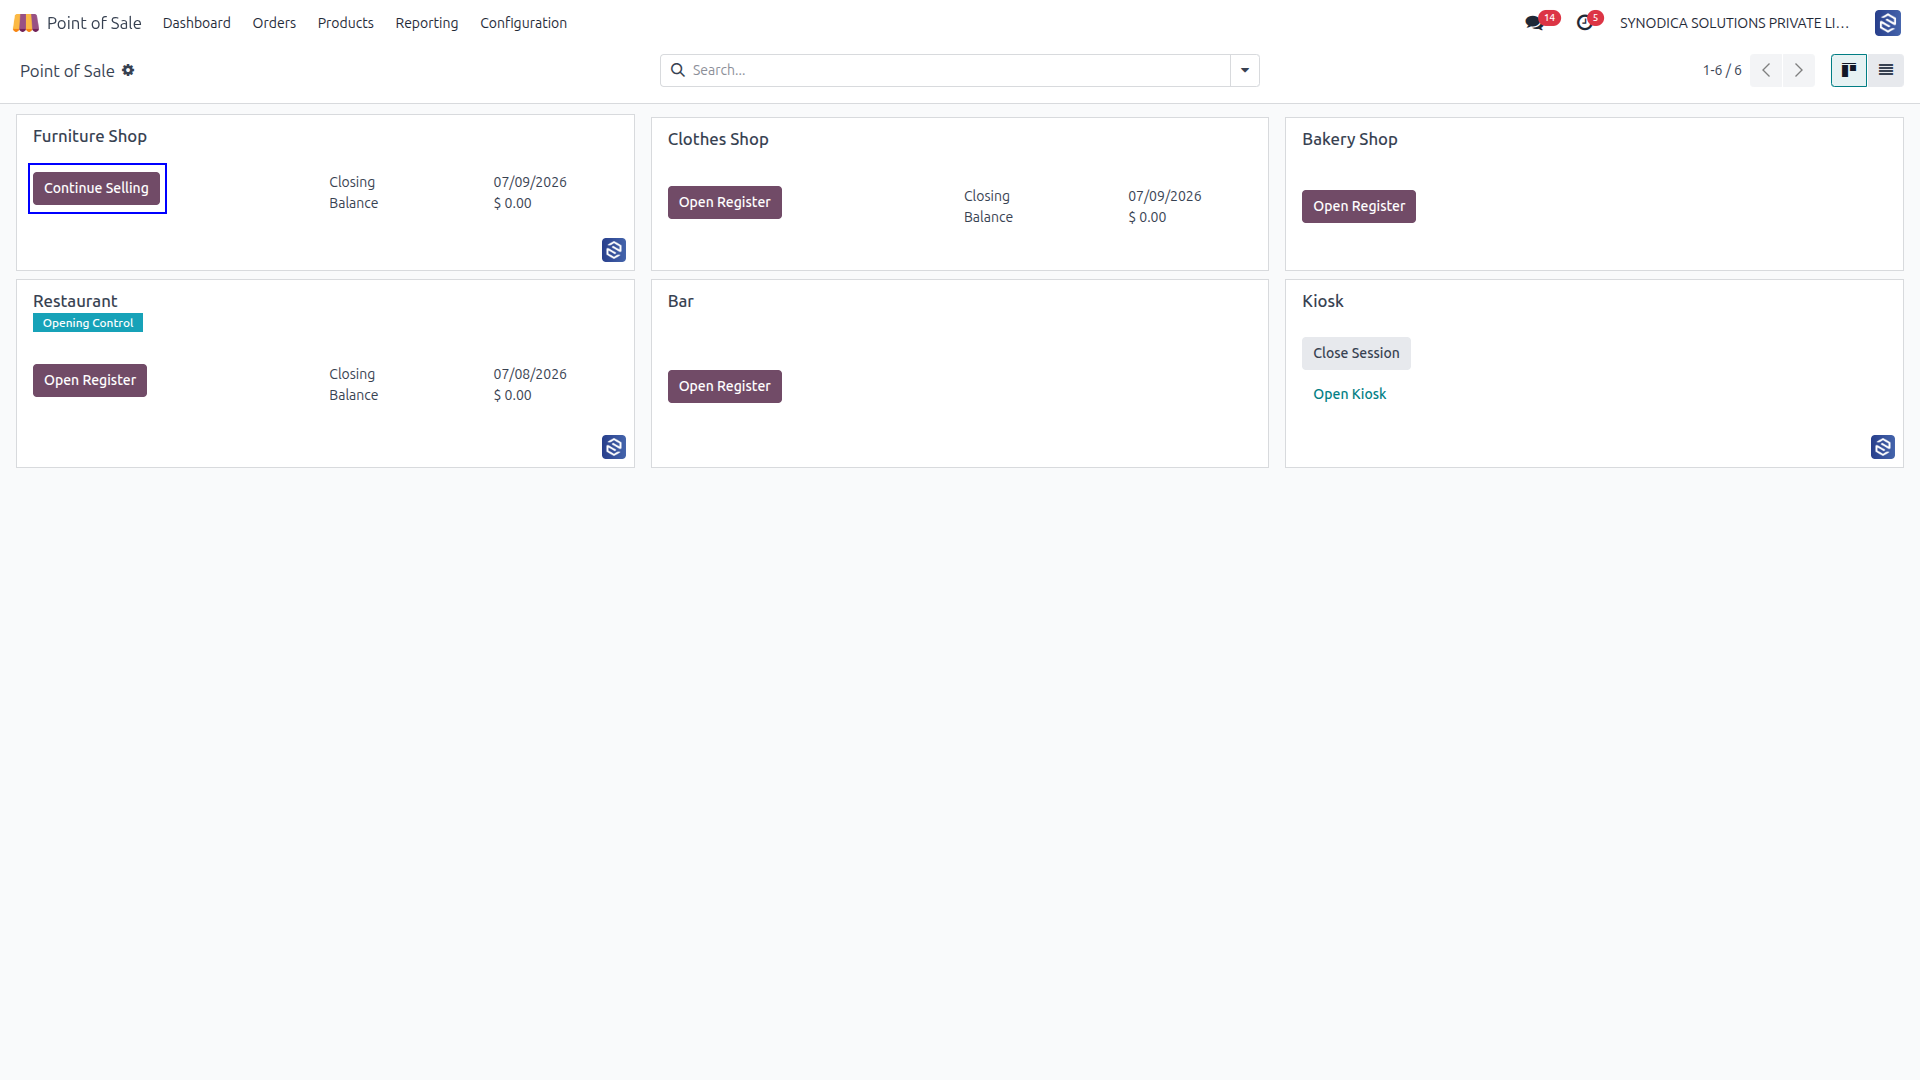Open the Point of Sale app icon
The width and height of the screenshot is (1920, 1080).
click(x=26, y=23)
